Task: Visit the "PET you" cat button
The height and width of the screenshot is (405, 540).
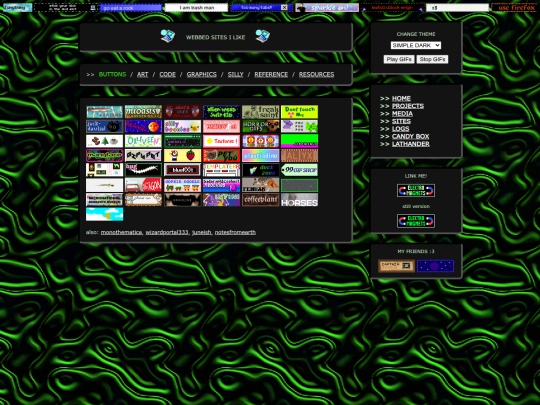Action: tap(221, 155)
